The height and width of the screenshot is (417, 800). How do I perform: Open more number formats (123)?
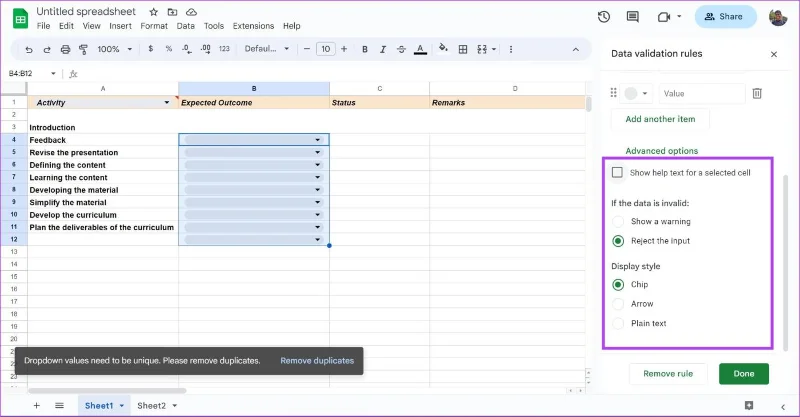pos(224,48)
